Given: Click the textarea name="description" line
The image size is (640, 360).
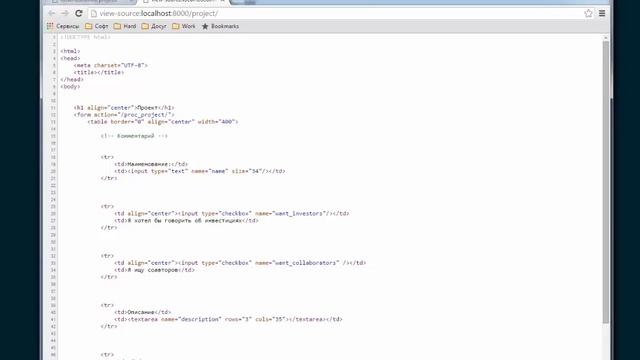Looking at the screenshot, I should click(228, 319).
